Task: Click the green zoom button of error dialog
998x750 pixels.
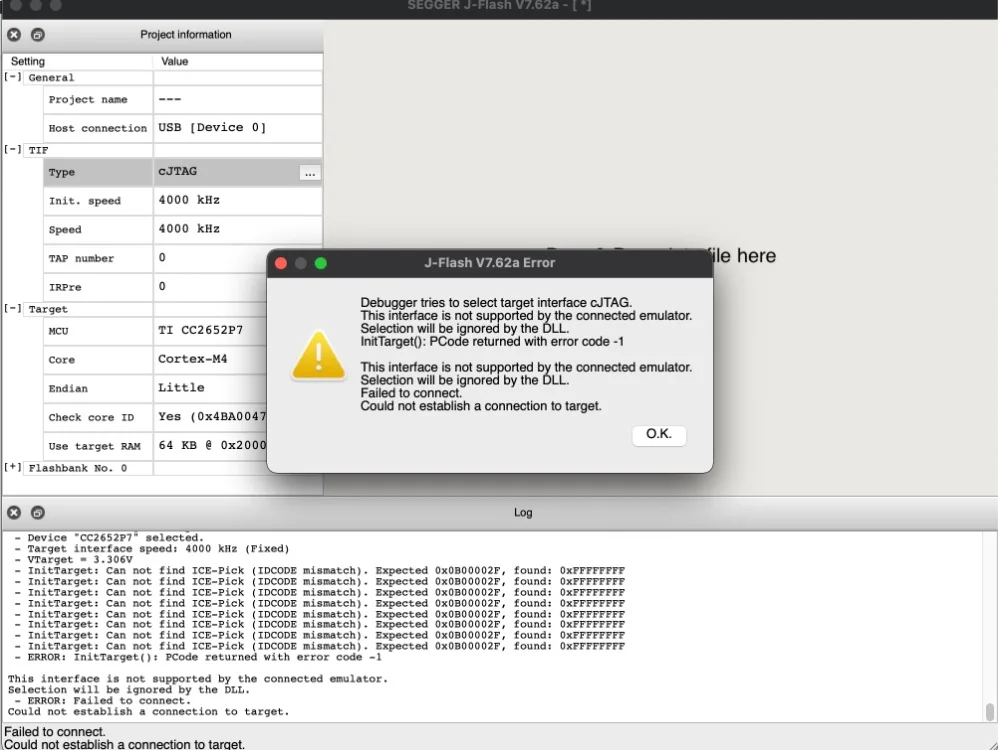Action: tap(321, 263)
